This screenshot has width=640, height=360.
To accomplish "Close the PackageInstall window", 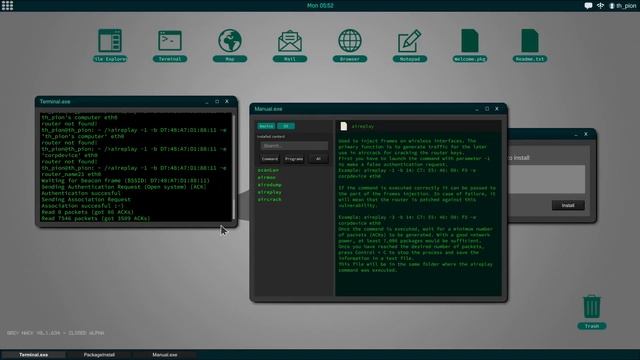I will [586, 134].
